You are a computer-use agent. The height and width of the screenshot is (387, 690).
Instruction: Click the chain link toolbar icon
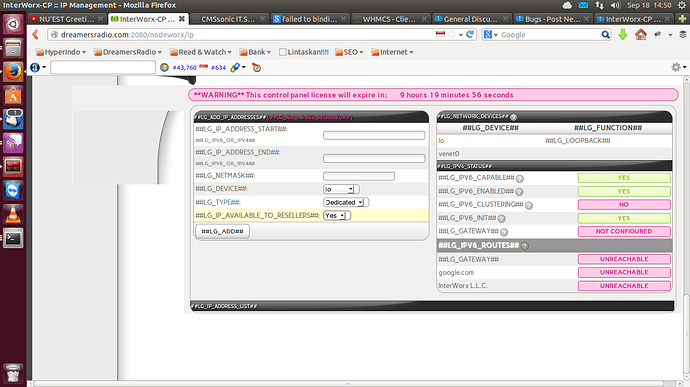coord(235,67)
